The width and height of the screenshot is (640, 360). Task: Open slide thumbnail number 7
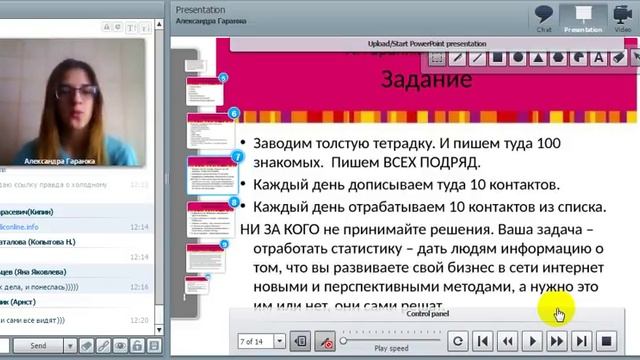click(213, 176)
